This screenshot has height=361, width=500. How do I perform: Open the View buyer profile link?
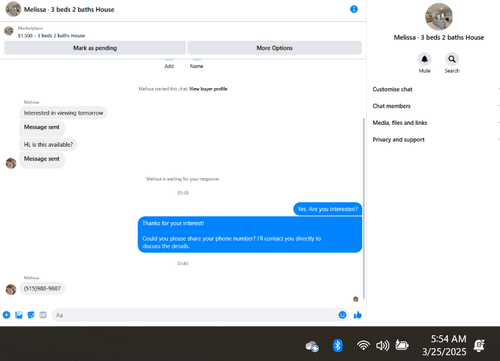coord(208,89)
